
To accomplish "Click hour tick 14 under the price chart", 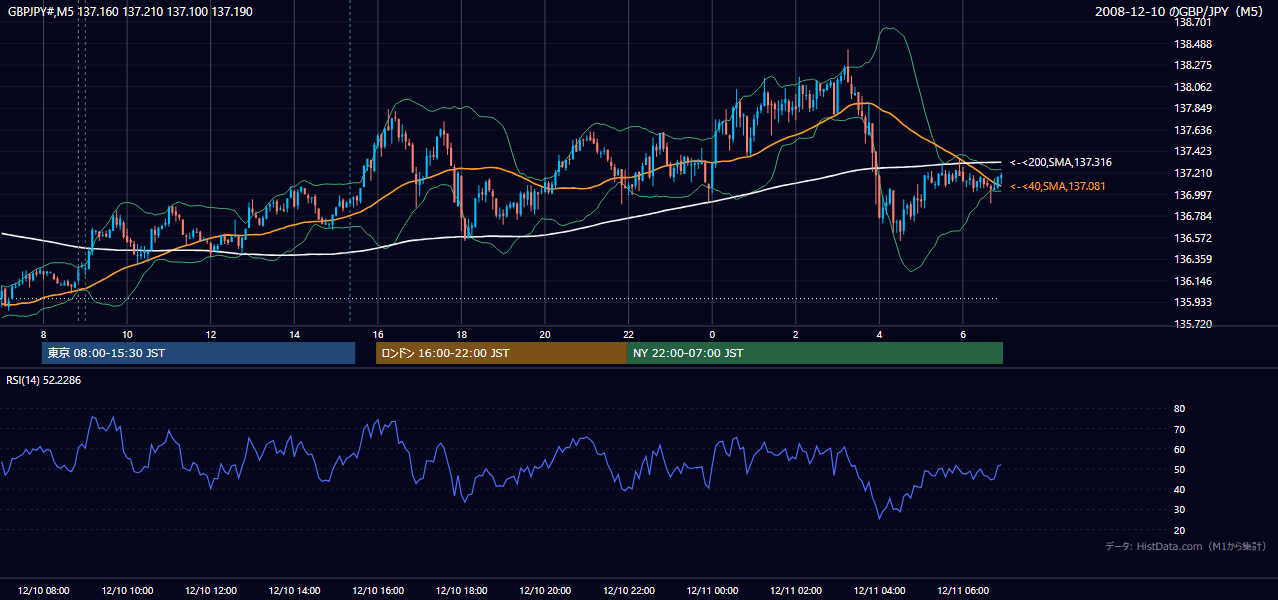I will click(x=294, y=334).
